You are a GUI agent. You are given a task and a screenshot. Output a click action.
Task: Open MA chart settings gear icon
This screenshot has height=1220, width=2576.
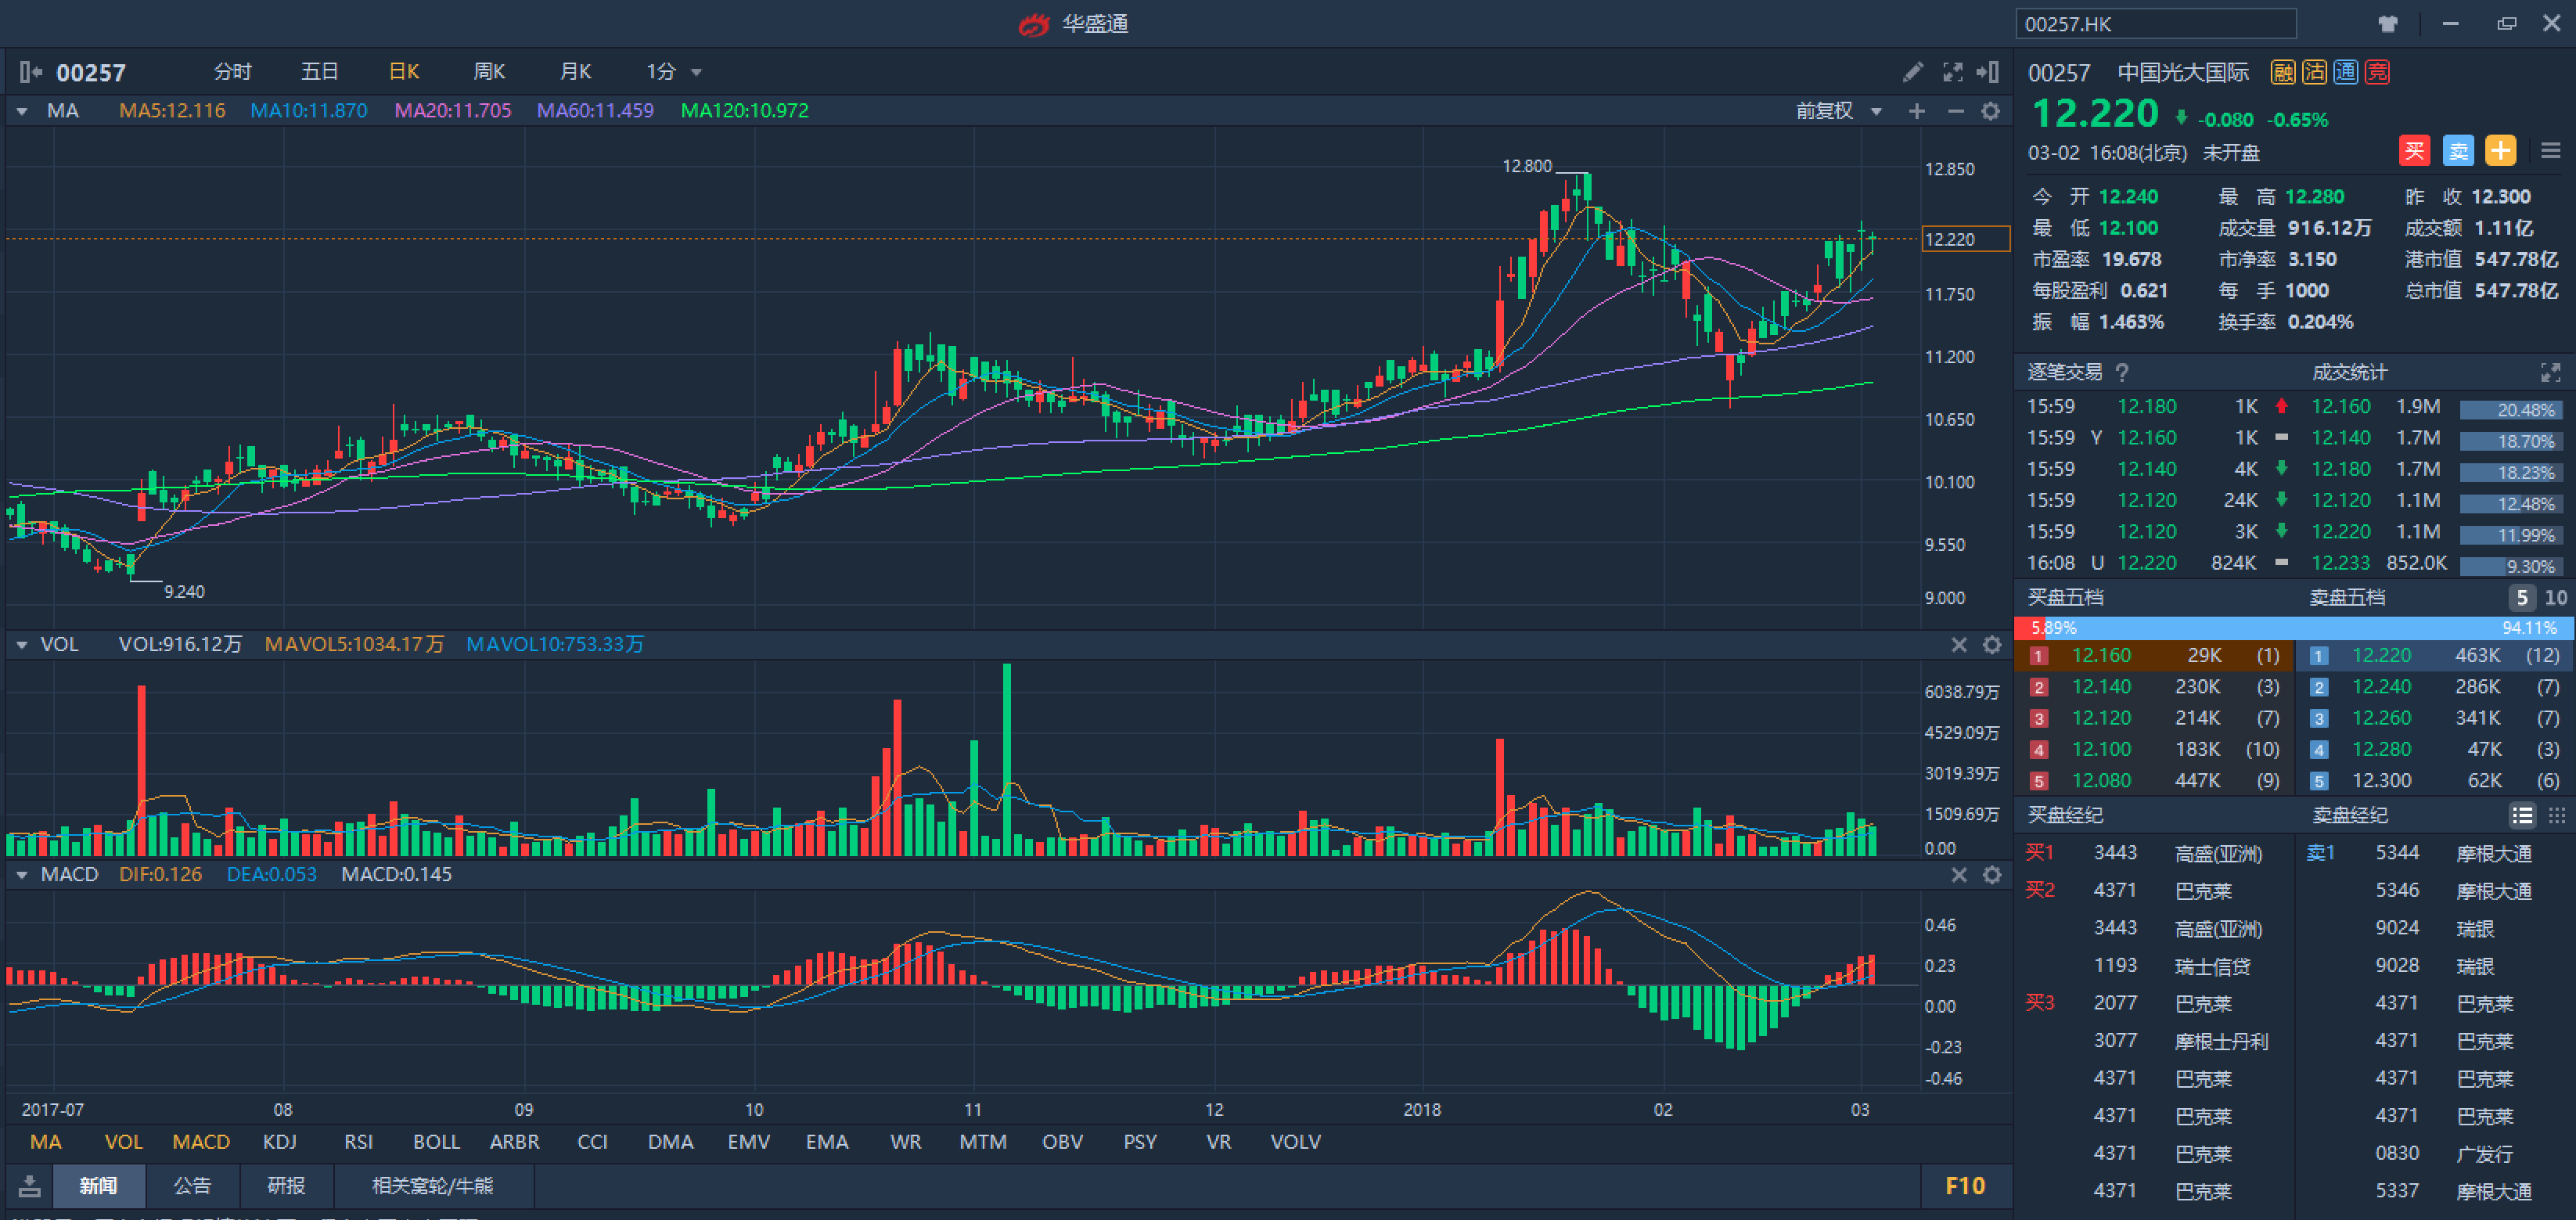(1990, 111)
